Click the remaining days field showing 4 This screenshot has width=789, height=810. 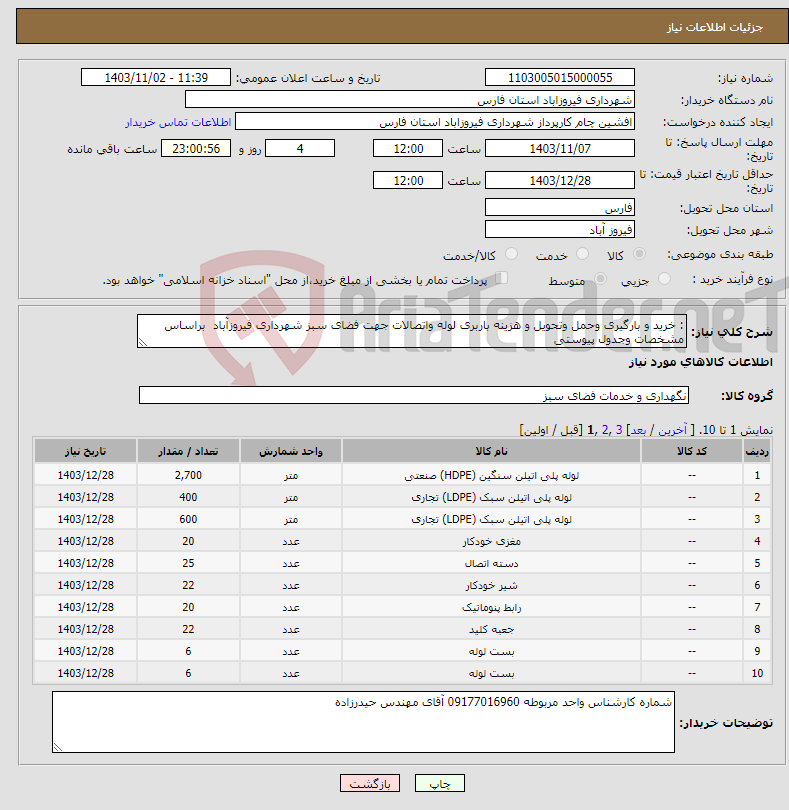coord(300,149)
